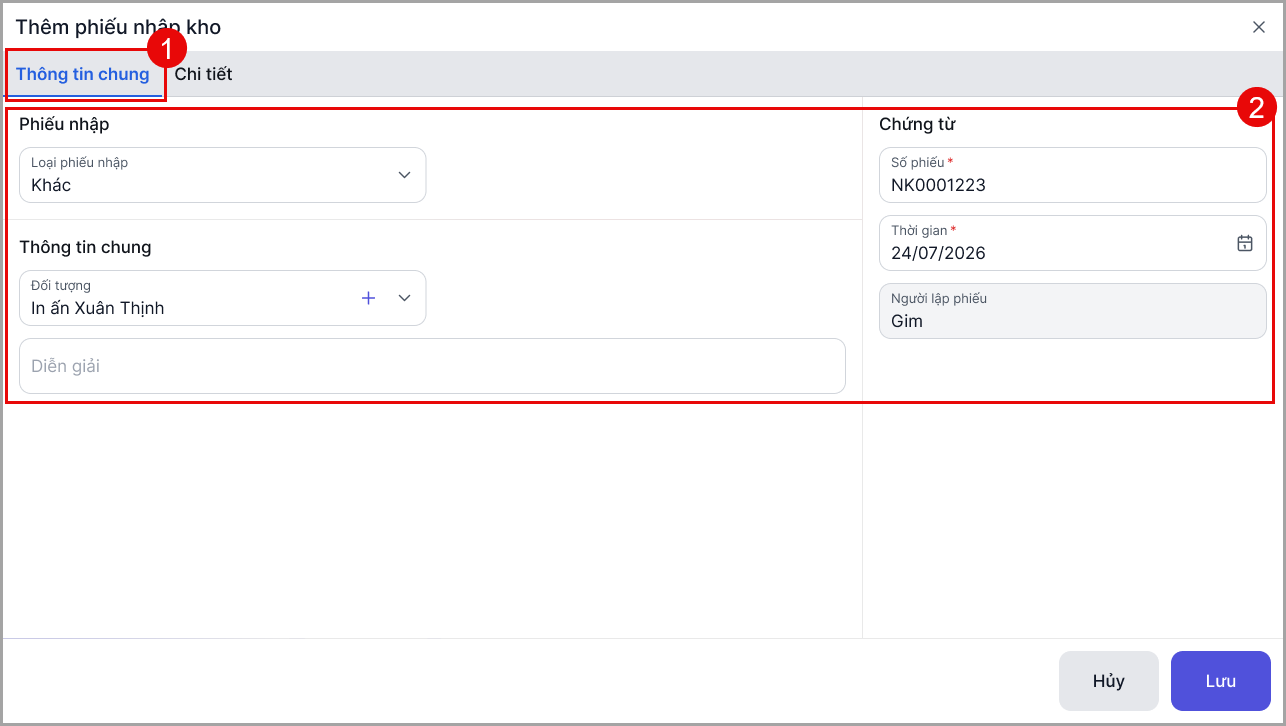This screenshot has width=1286, height=726.
Task: Click the Chứng từ section heading
Action: 917,125
